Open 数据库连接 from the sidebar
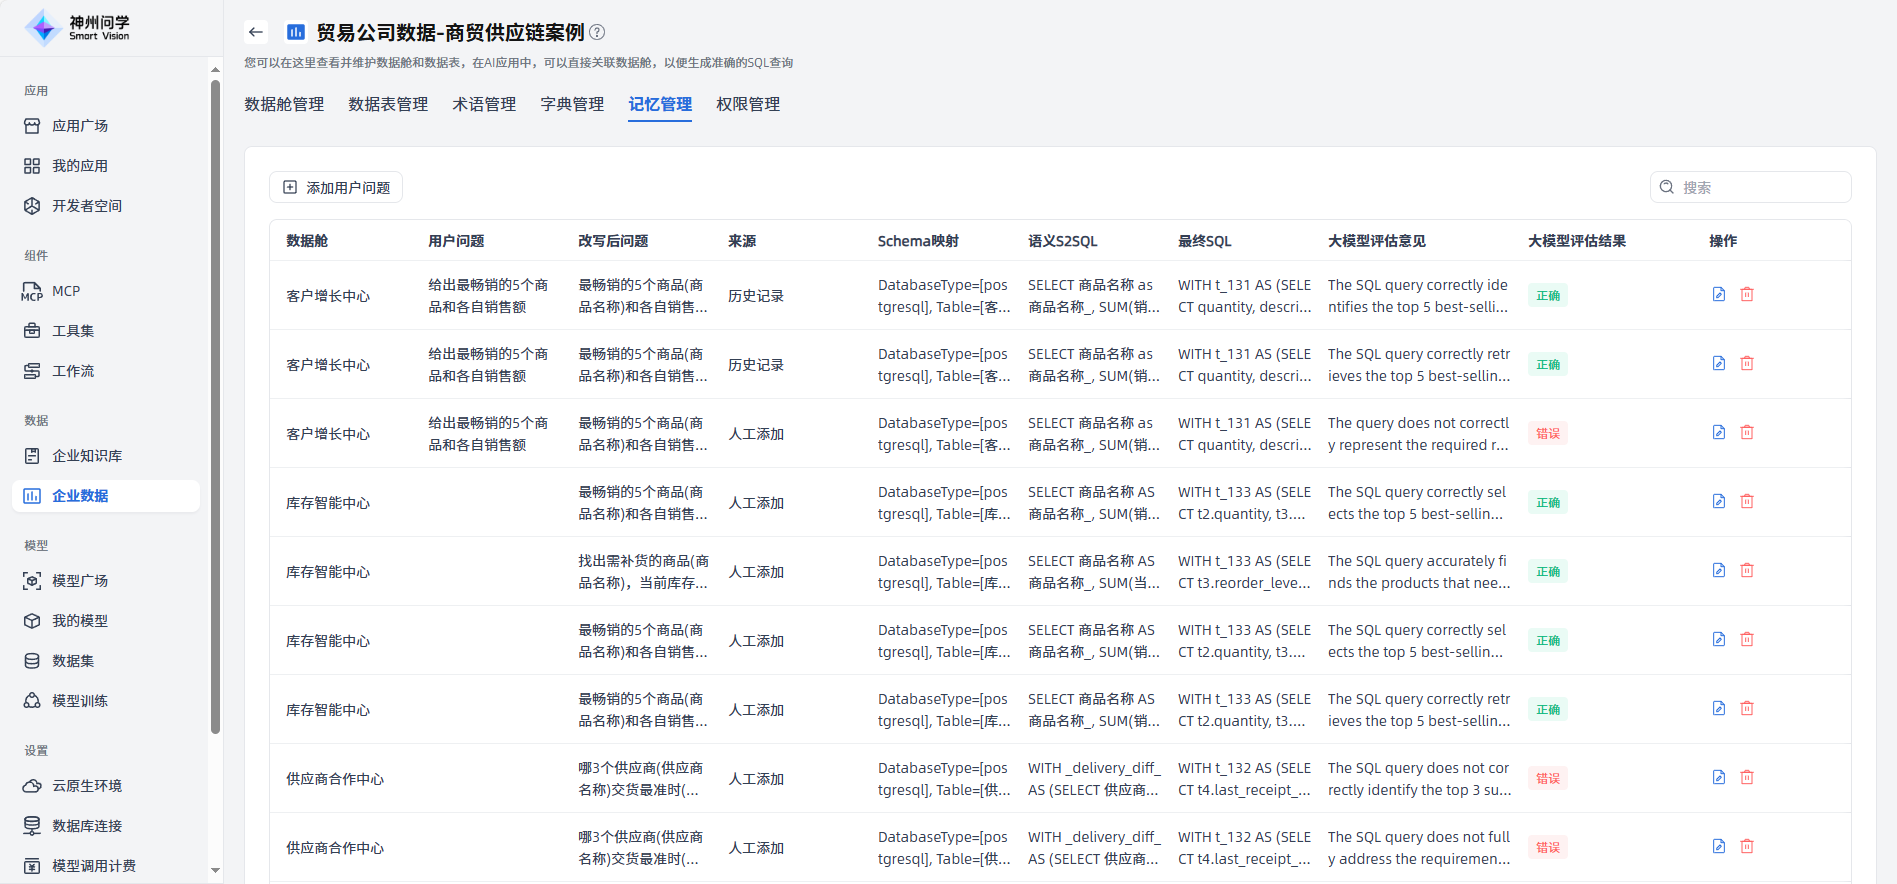Image resolution: width=1897 pixels, height=884 pixels. (87, 826)
